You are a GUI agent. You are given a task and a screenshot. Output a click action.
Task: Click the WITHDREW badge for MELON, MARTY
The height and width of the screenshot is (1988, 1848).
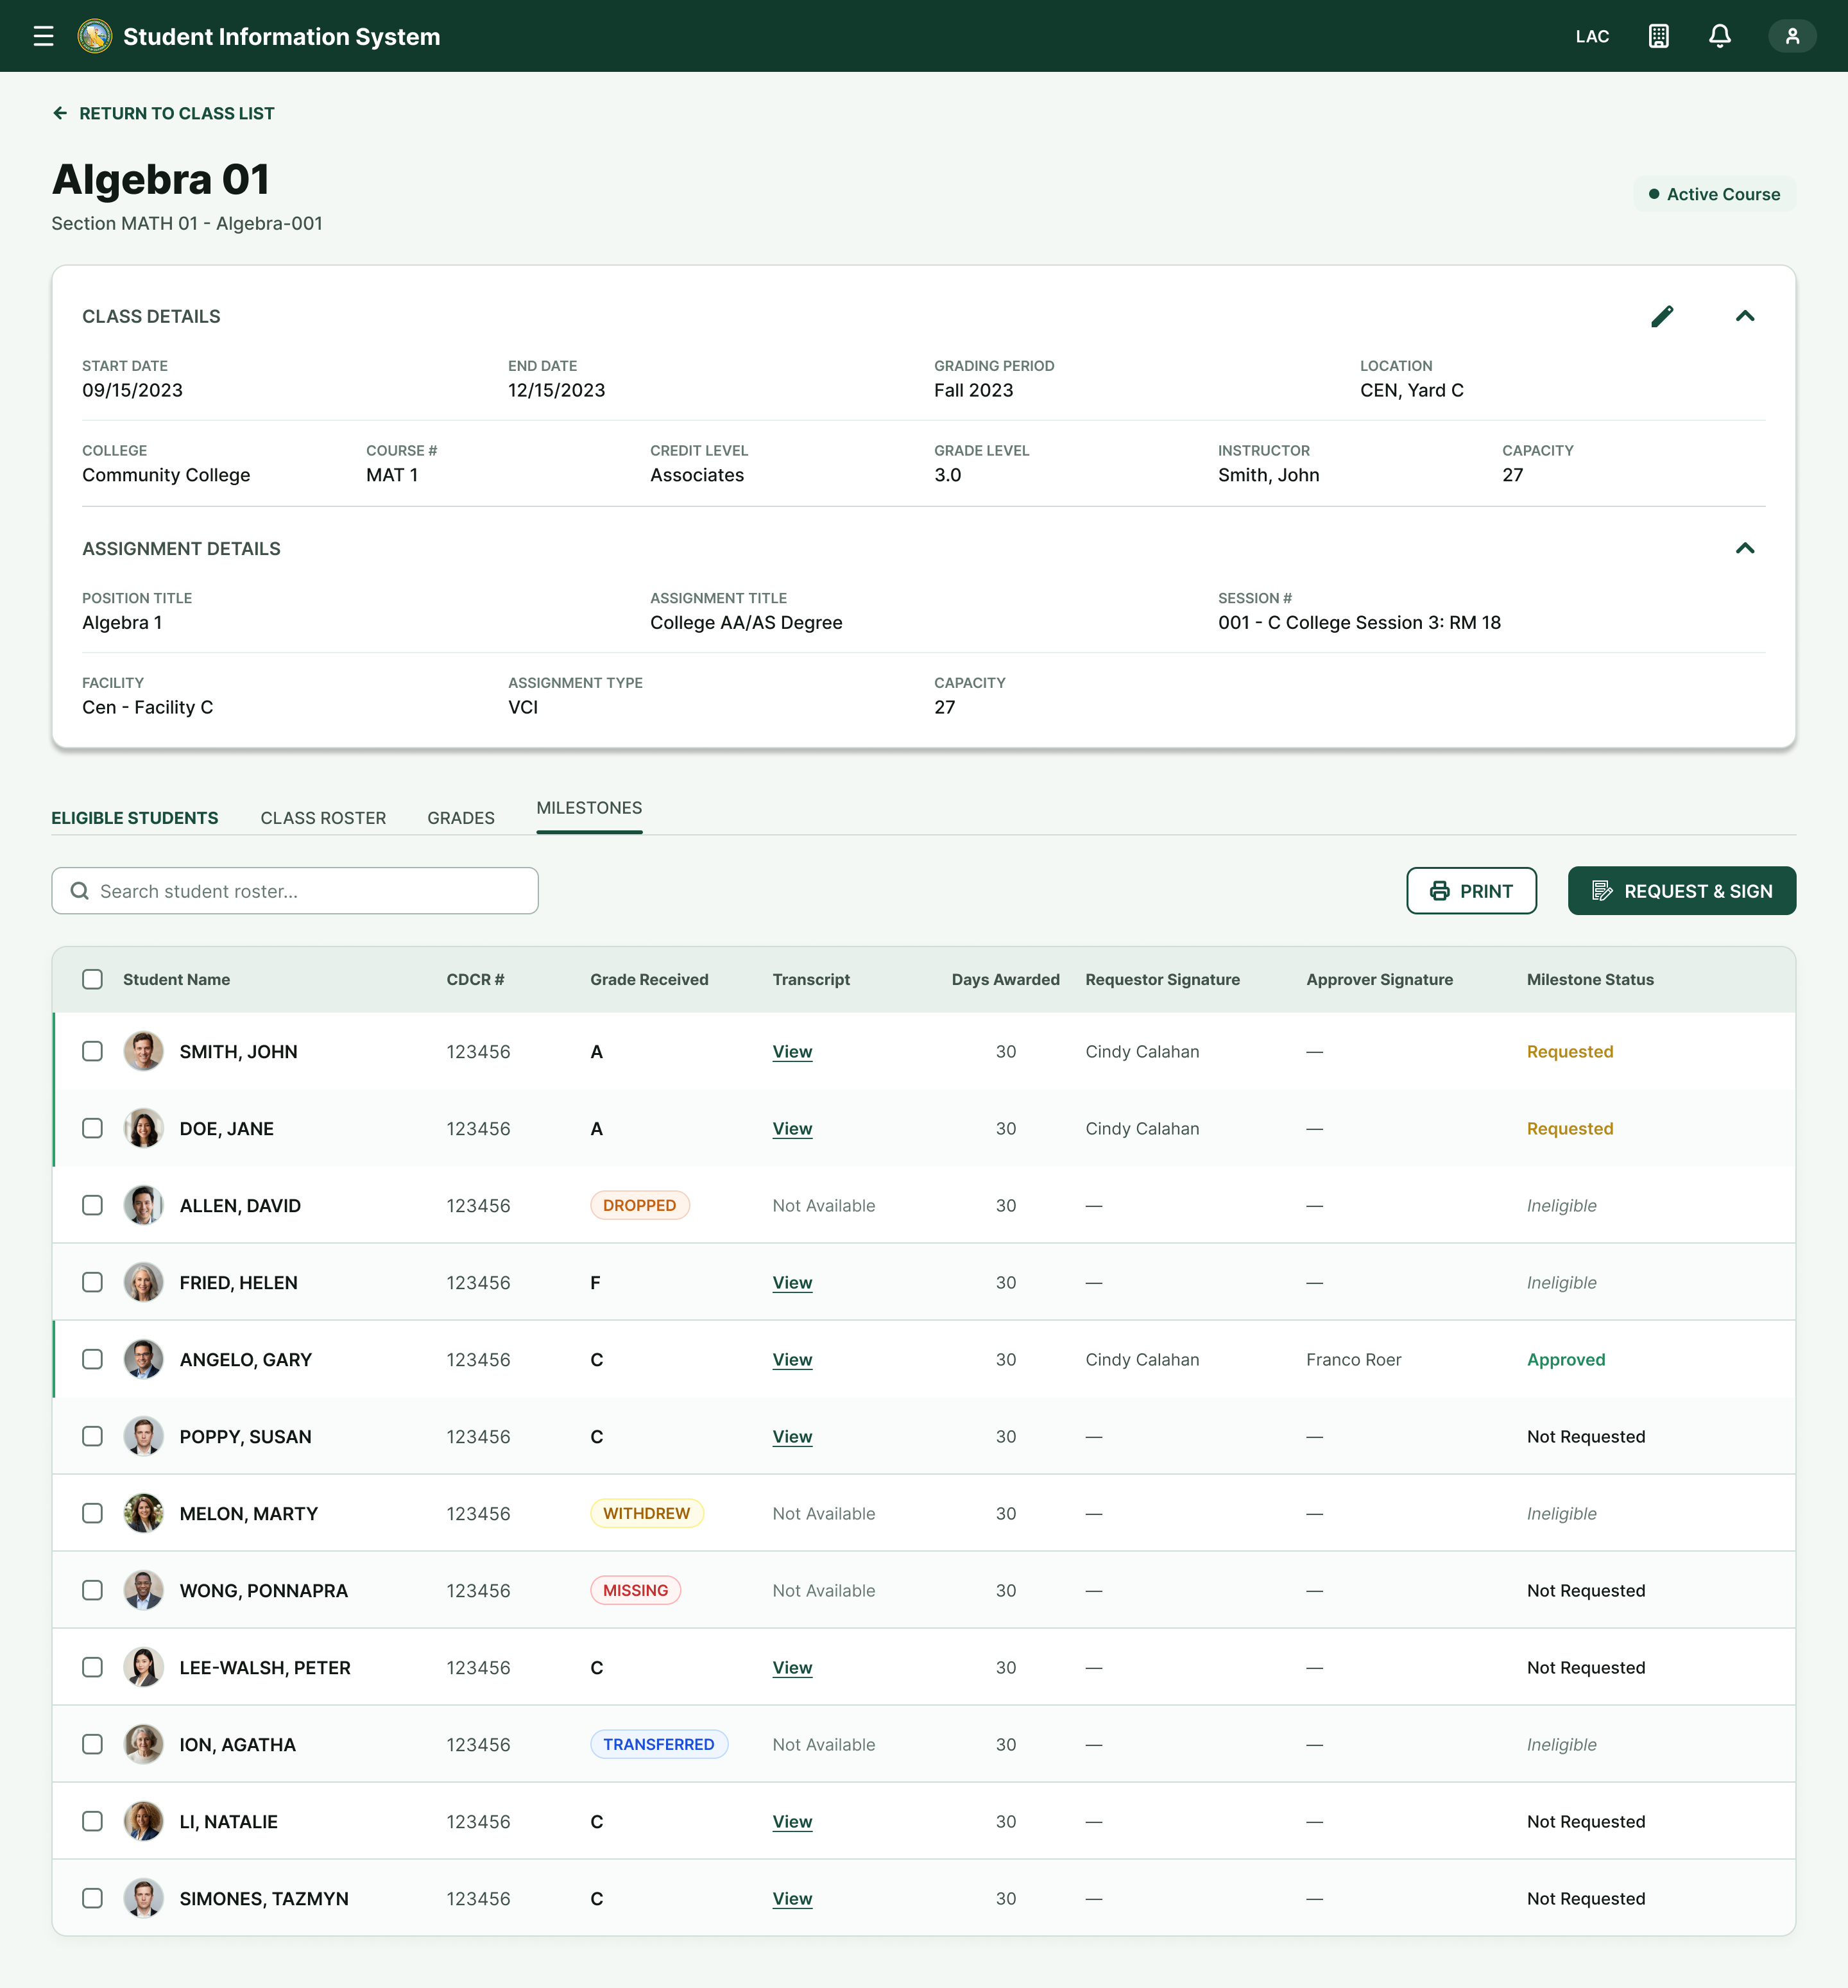point(646,1513)
